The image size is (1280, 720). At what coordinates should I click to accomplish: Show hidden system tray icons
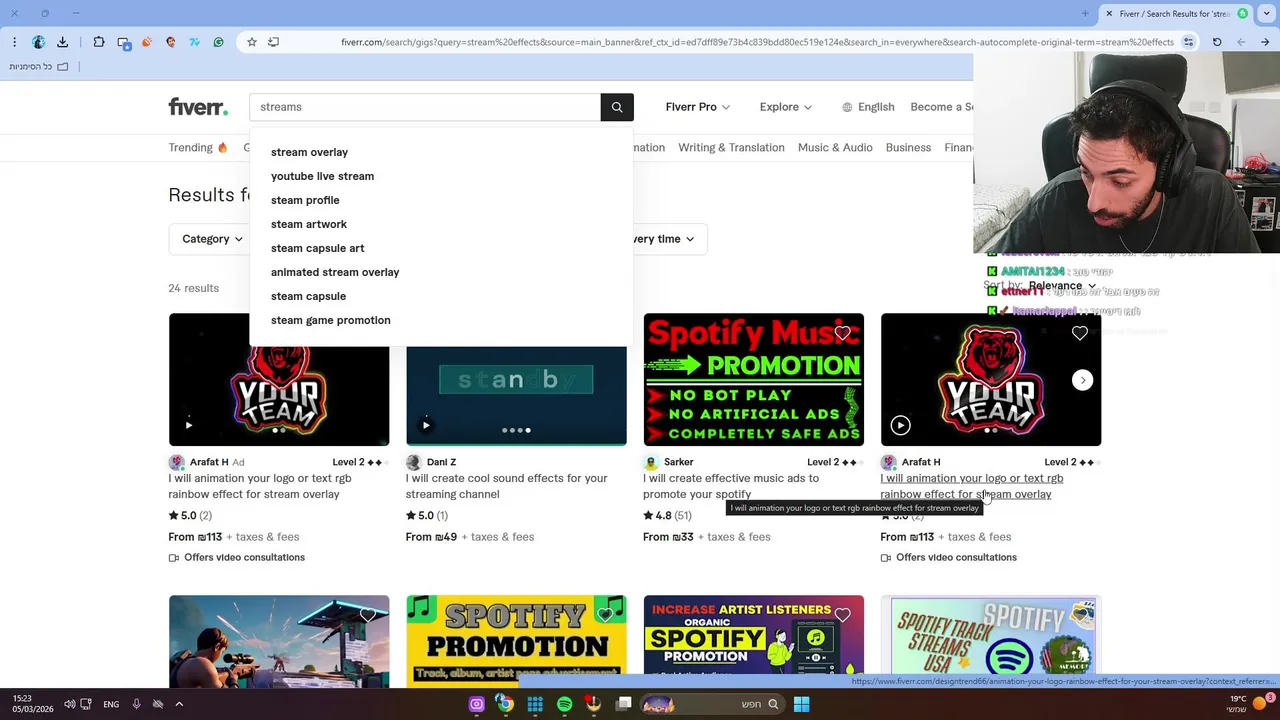(179, 704)
